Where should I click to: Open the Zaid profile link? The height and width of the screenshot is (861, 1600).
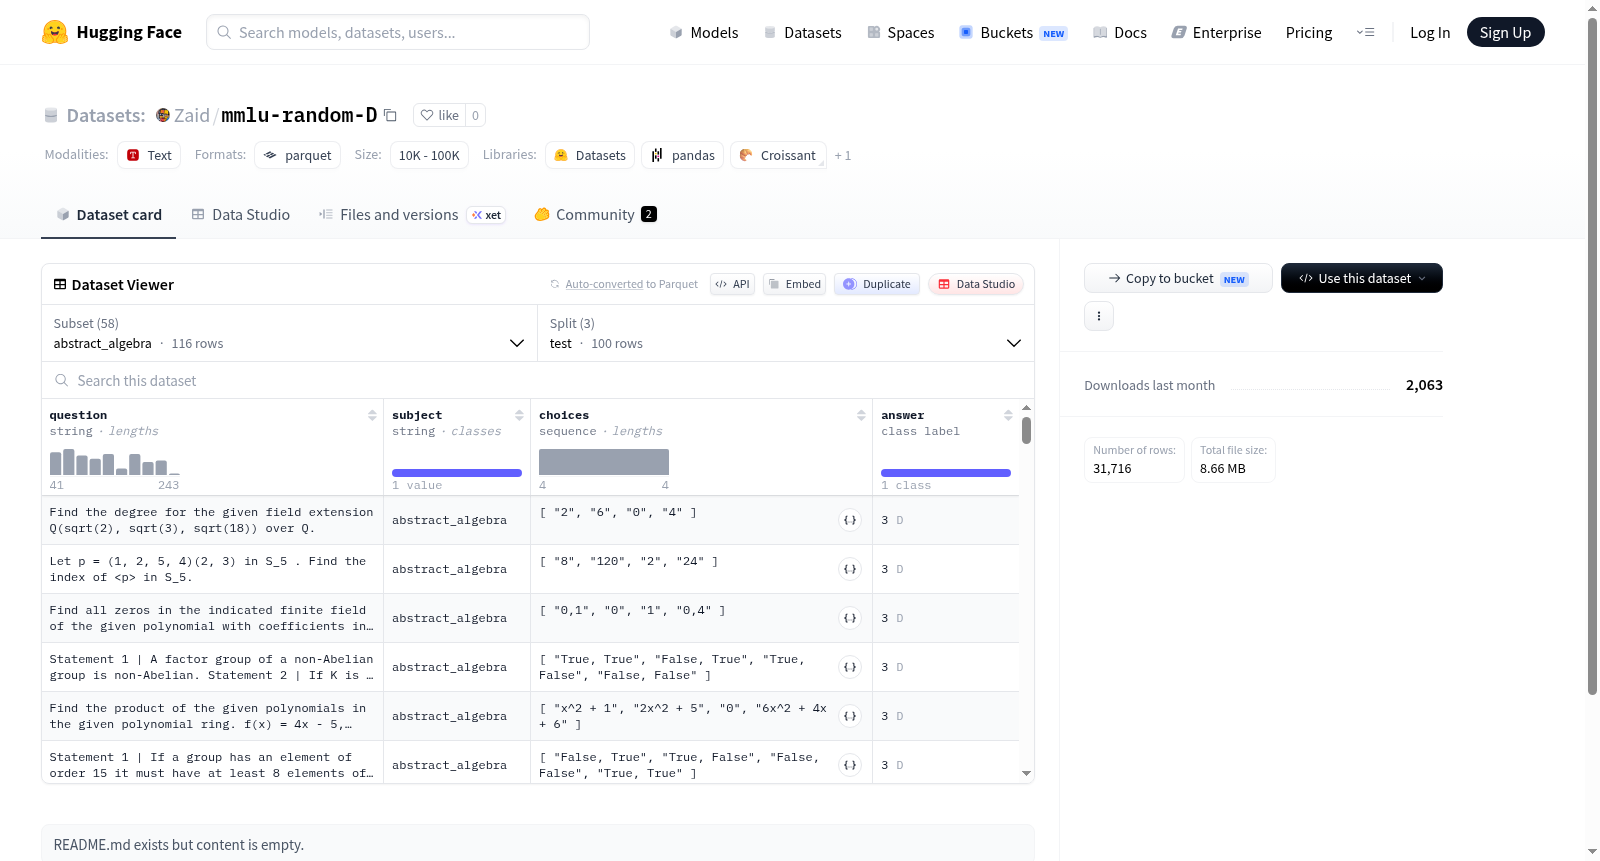192,115
